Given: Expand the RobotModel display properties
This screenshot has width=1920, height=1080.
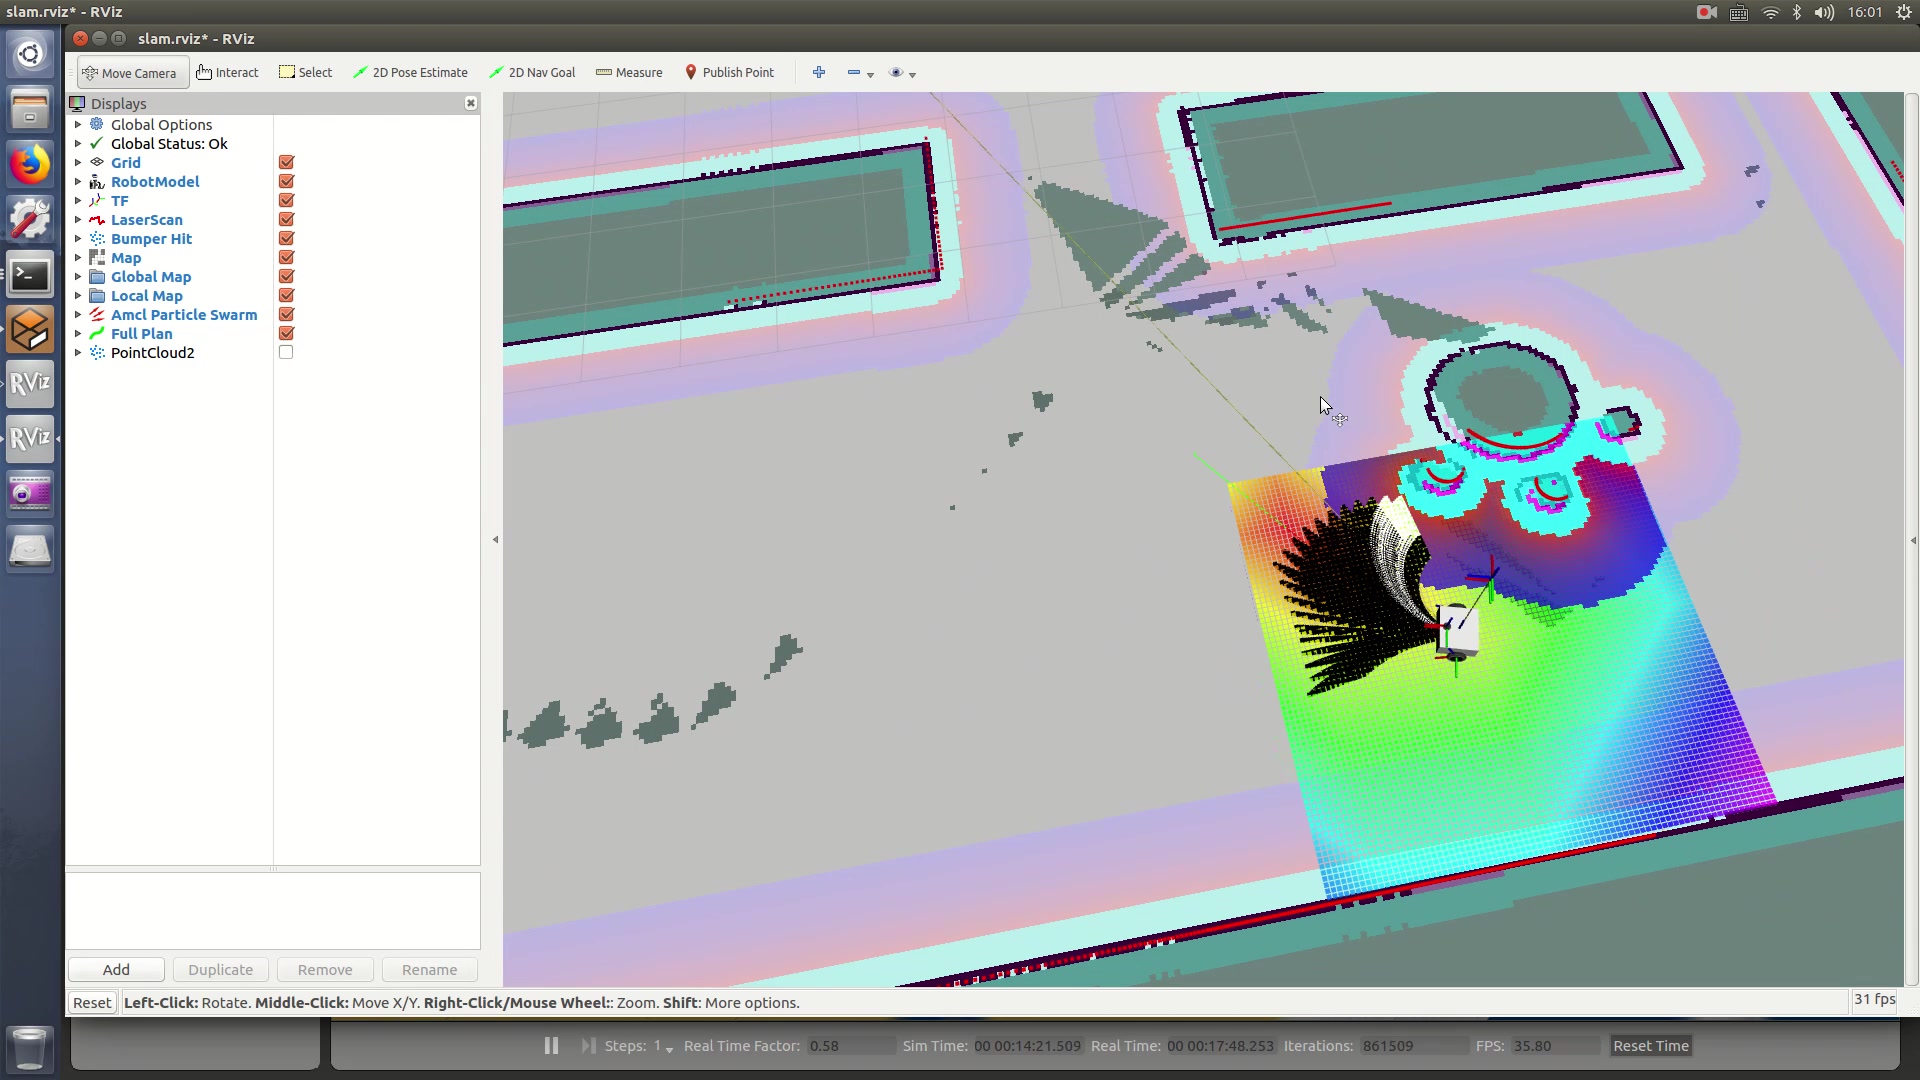Looking at the screenshot, I should [x=78, y=182].
